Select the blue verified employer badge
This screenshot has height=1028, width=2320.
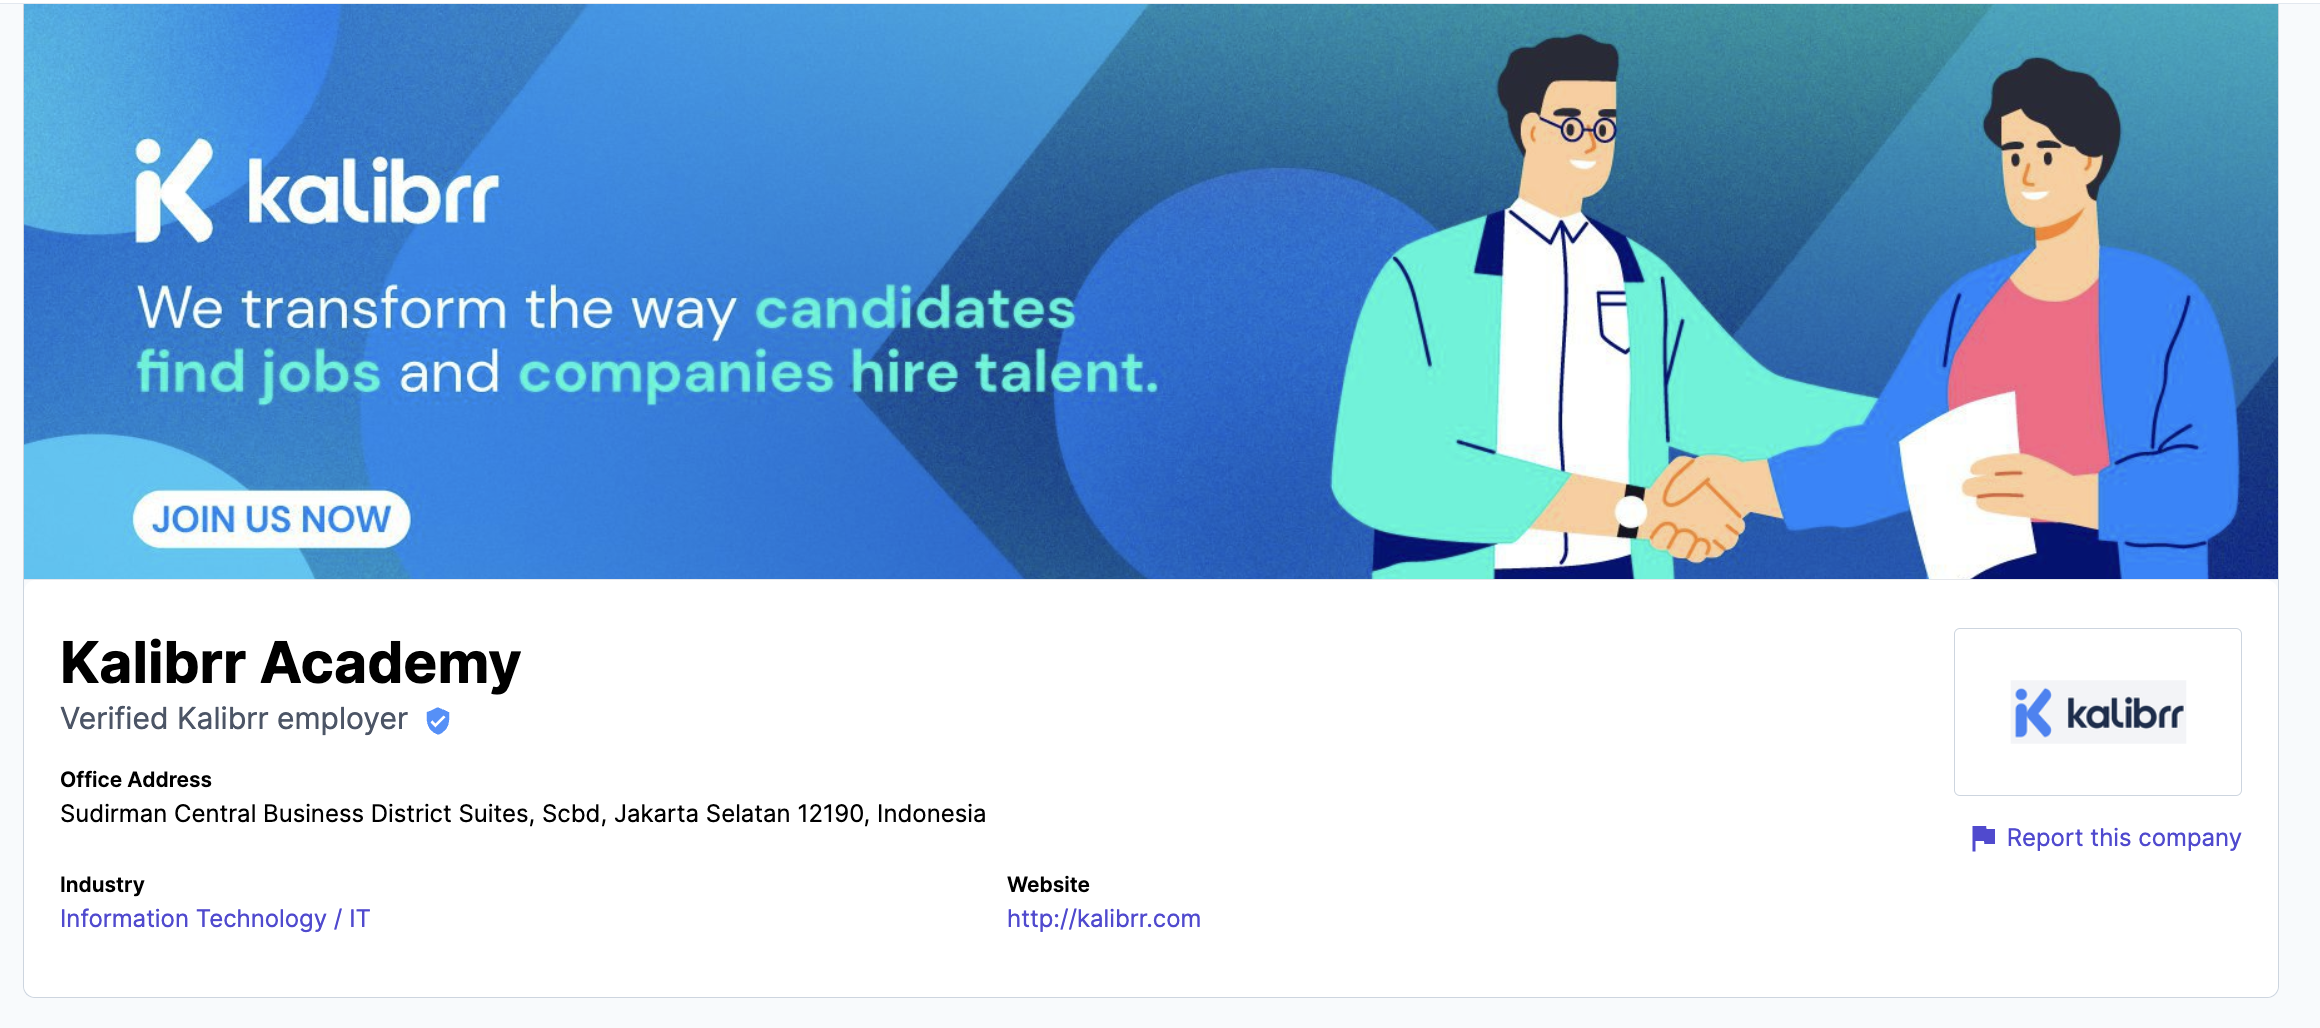437,718
